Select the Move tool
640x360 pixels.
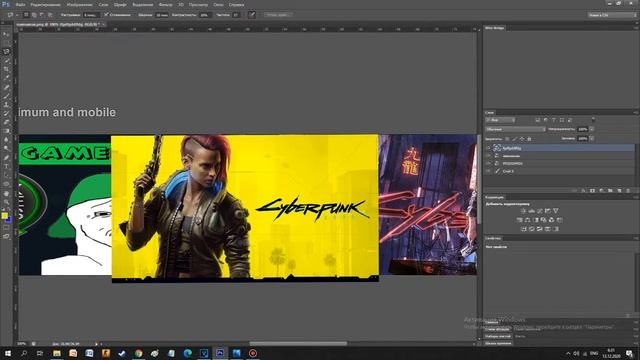[x=6, y=34]
